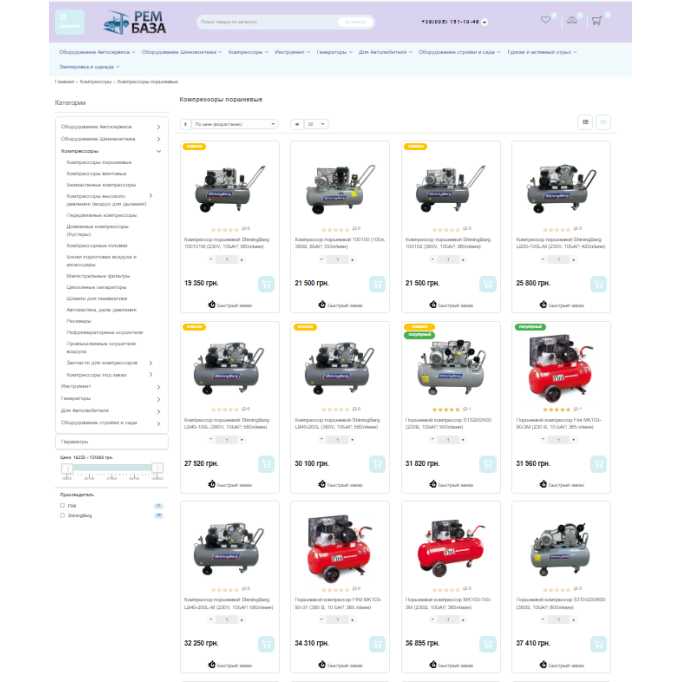Click the right handle of the price slider
The width and height of the screenshot is (682, 682).
(156, 468)
